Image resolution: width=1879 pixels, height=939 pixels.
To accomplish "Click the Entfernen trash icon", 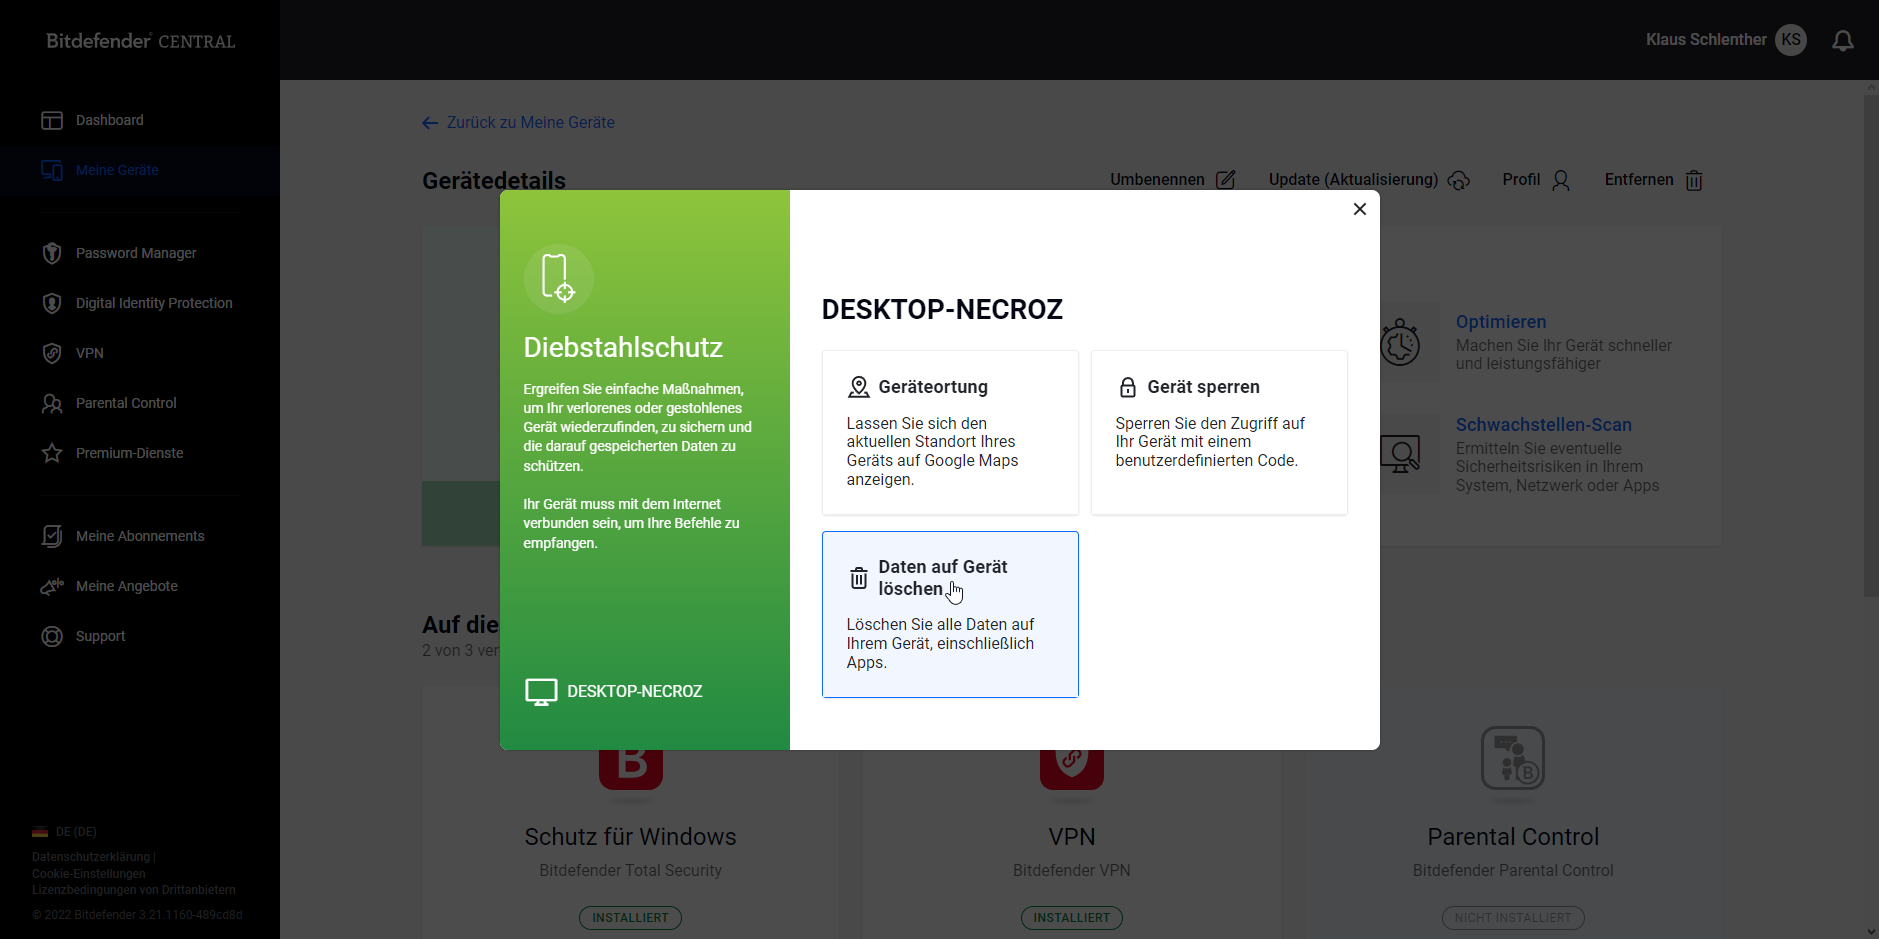I will 1694,181.
